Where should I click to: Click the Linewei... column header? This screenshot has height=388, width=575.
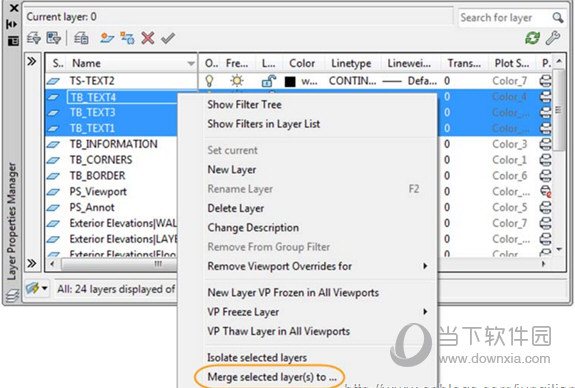[x=409, y=63]
